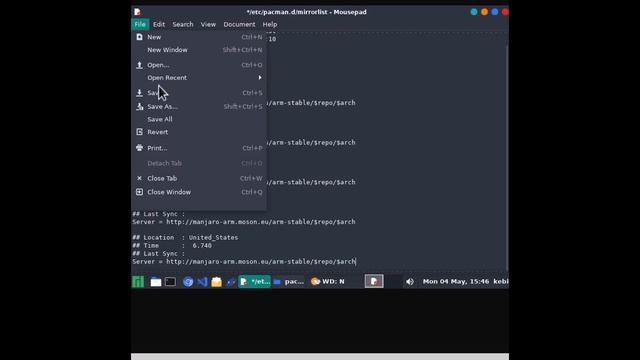Click the Save As icon in File menu
This screenshot has width=640, height=360.
139,107
